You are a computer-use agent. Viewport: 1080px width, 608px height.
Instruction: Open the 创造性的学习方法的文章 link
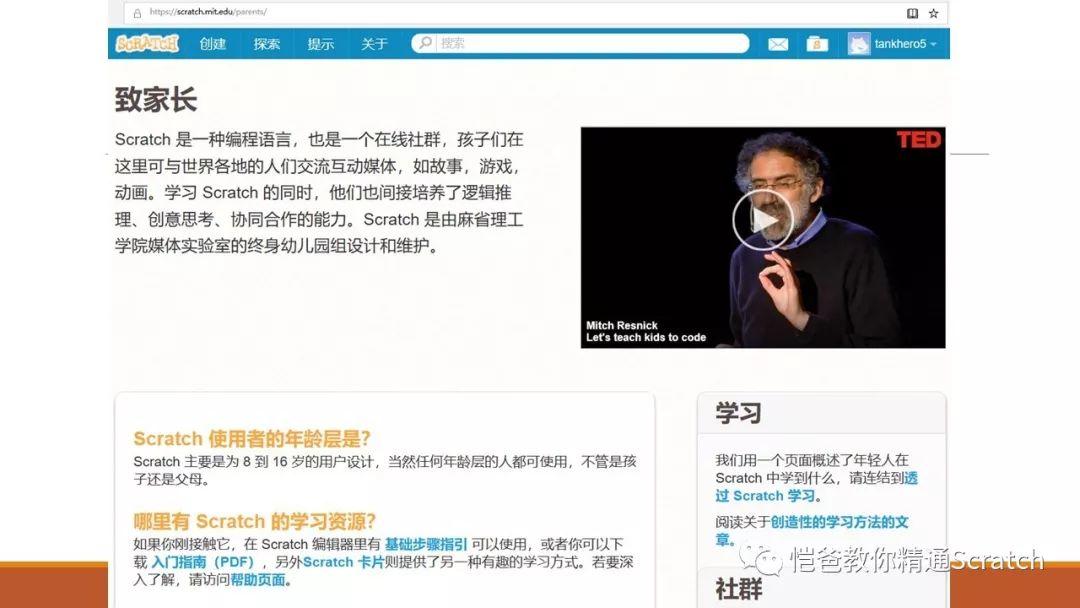[x=812, y=531]
